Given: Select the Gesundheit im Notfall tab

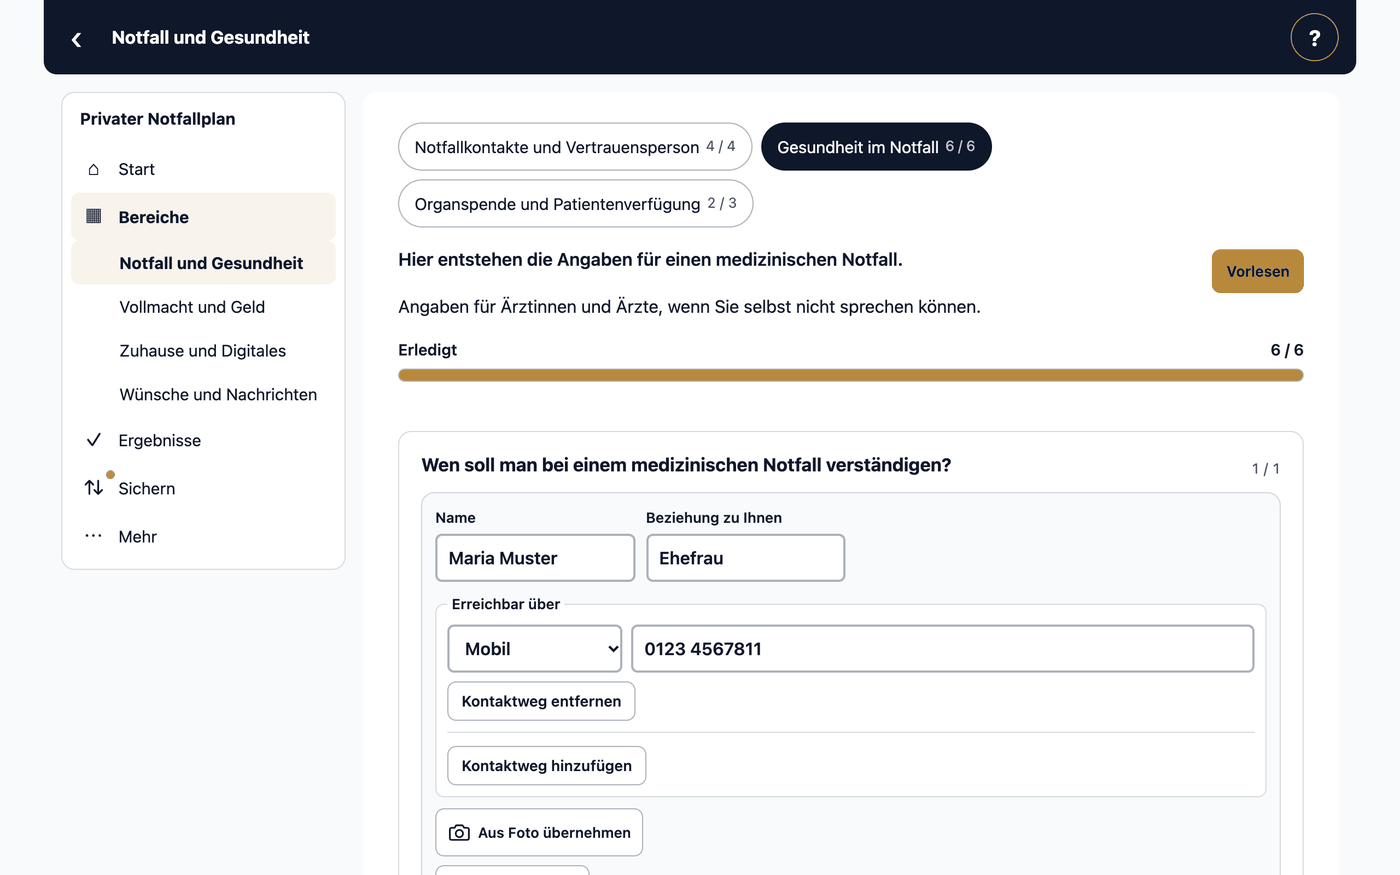Looking at the screenshot, I should [x=876, y=147].
